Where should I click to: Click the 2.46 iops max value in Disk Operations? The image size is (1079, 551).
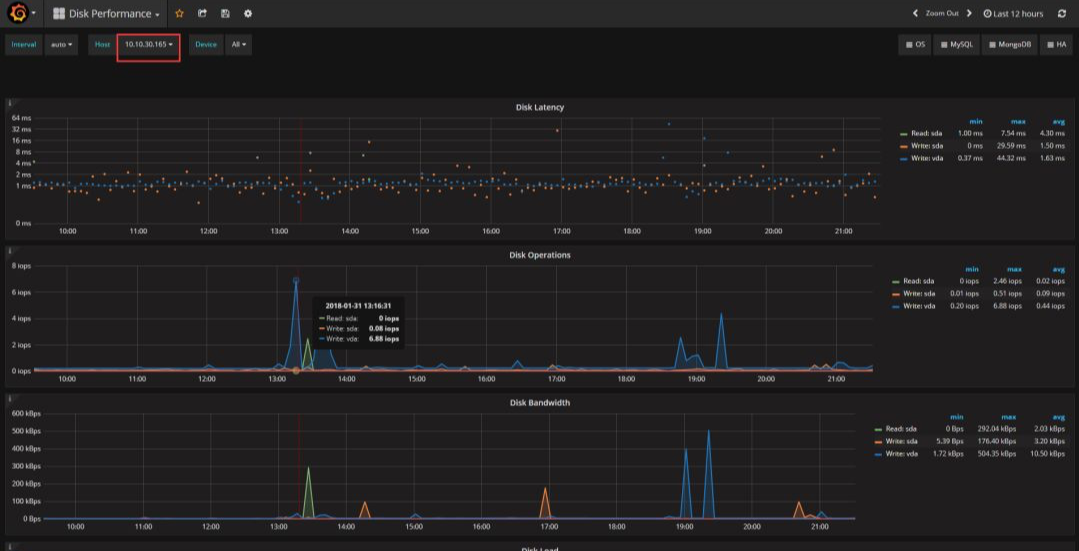pyautogui.click(x=1009, y=281)
